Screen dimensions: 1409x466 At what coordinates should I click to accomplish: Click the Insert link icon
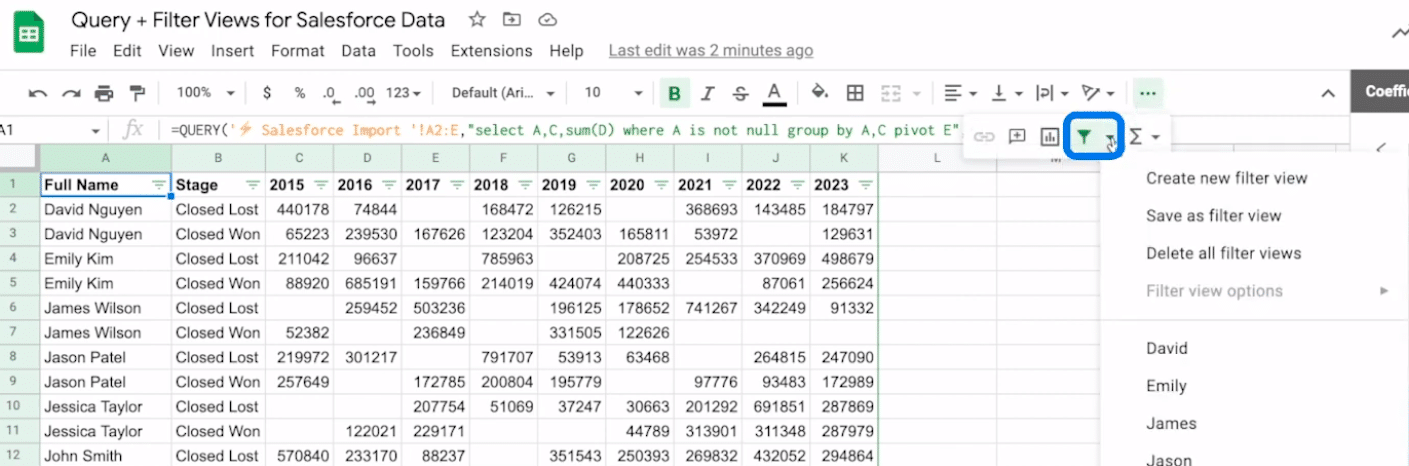(x=984, y=137)
